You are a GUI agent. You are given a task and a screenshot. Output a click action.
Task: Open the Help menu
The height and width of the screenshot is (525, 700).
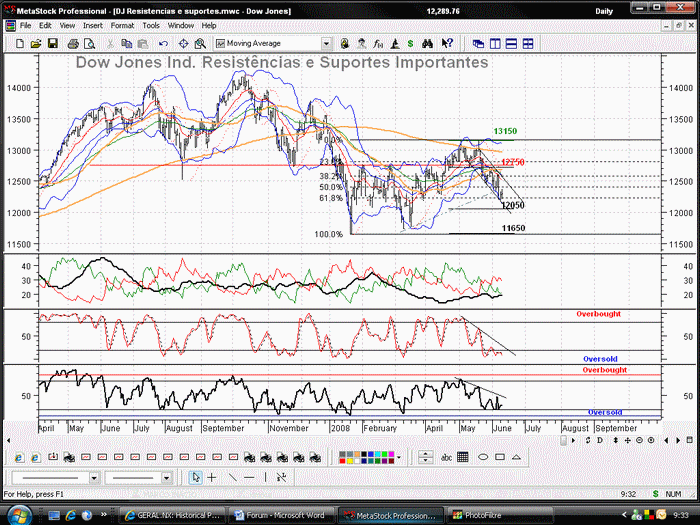[x=209, y=25]
